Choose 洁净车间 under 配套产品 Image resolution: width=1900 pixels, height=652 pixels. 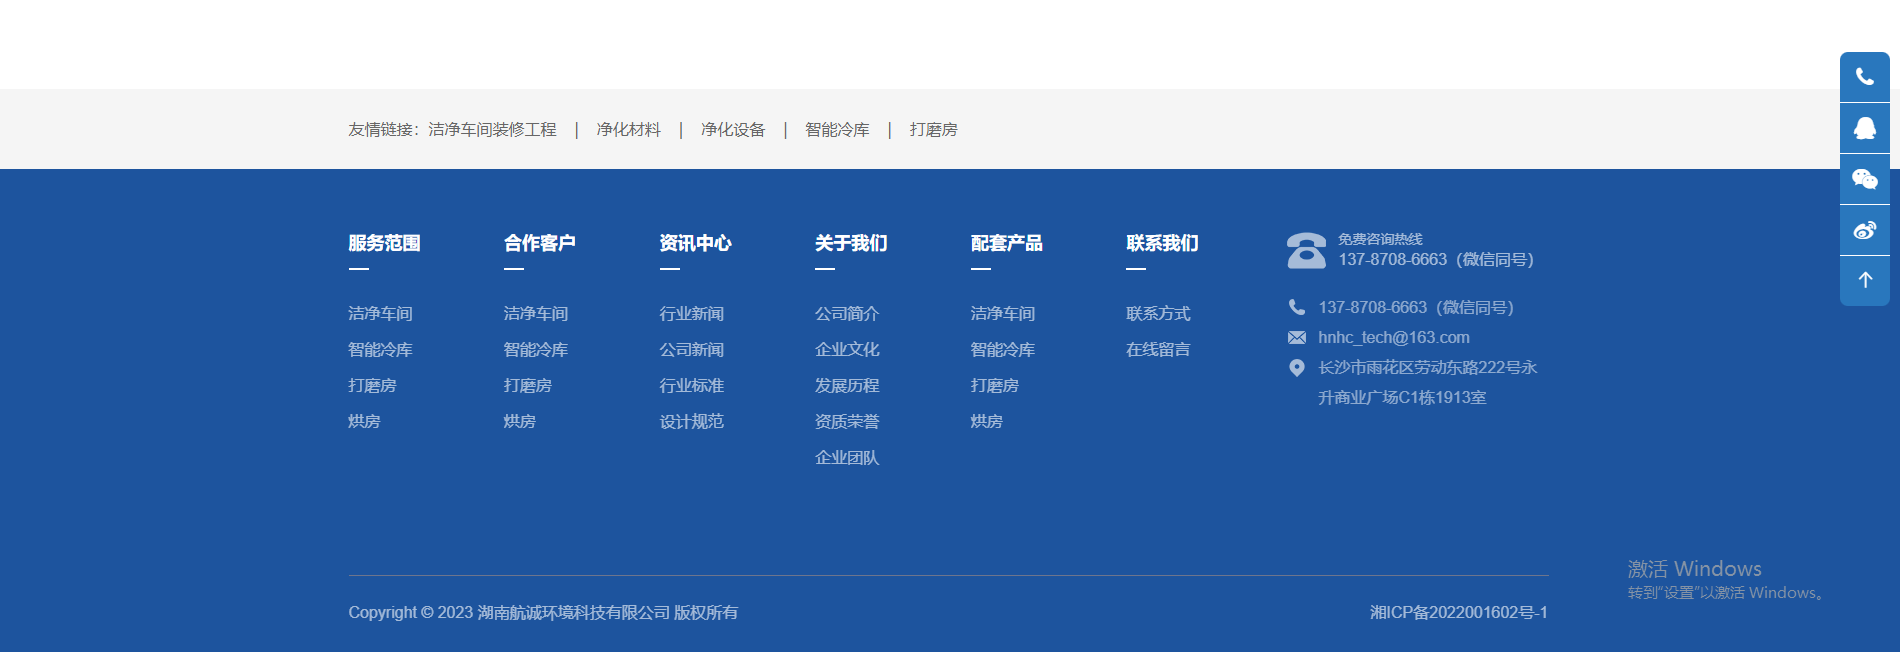pyautogui.click(x=1003, y=314)
